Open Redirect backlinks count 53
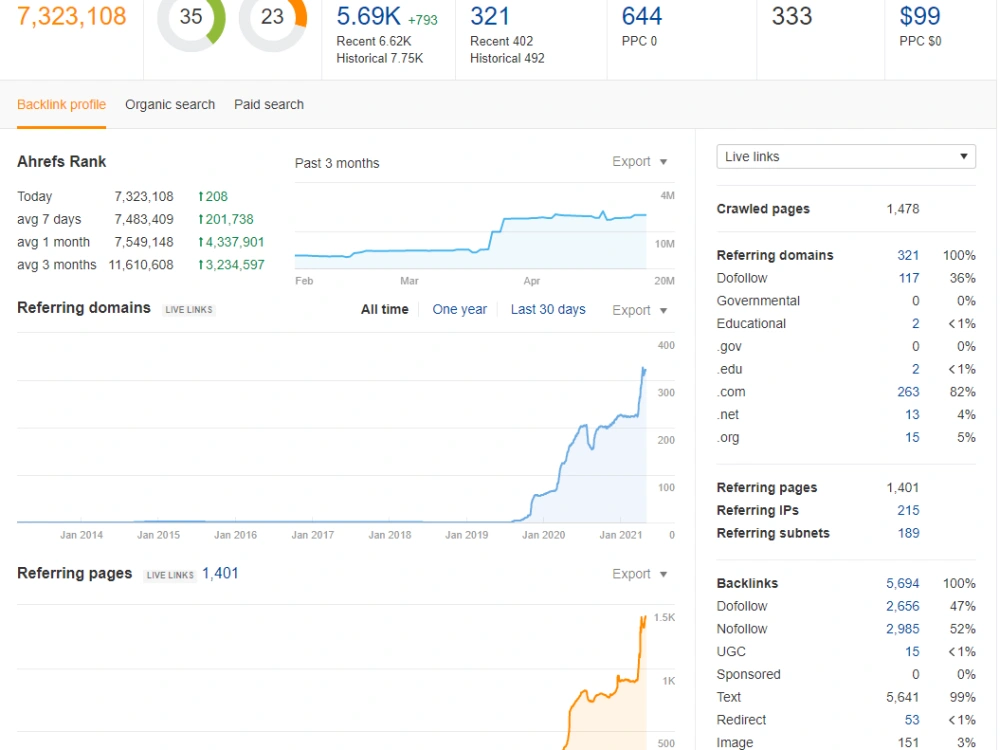 [x=912, y=720]
